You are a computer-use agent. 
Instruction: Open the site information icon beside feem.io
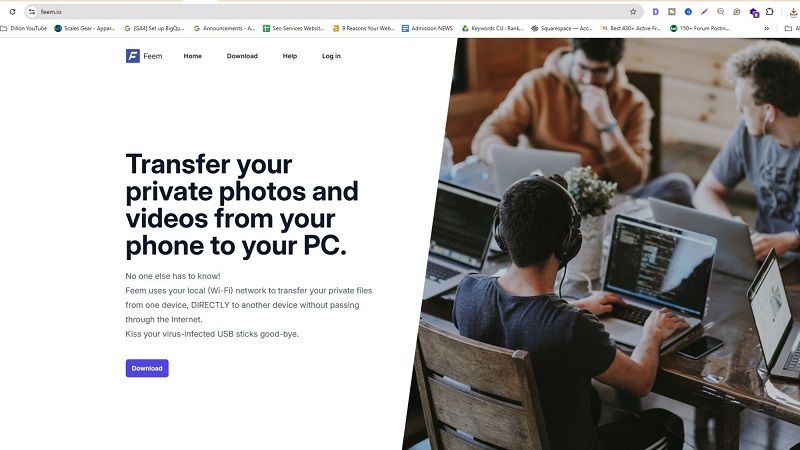32,12
